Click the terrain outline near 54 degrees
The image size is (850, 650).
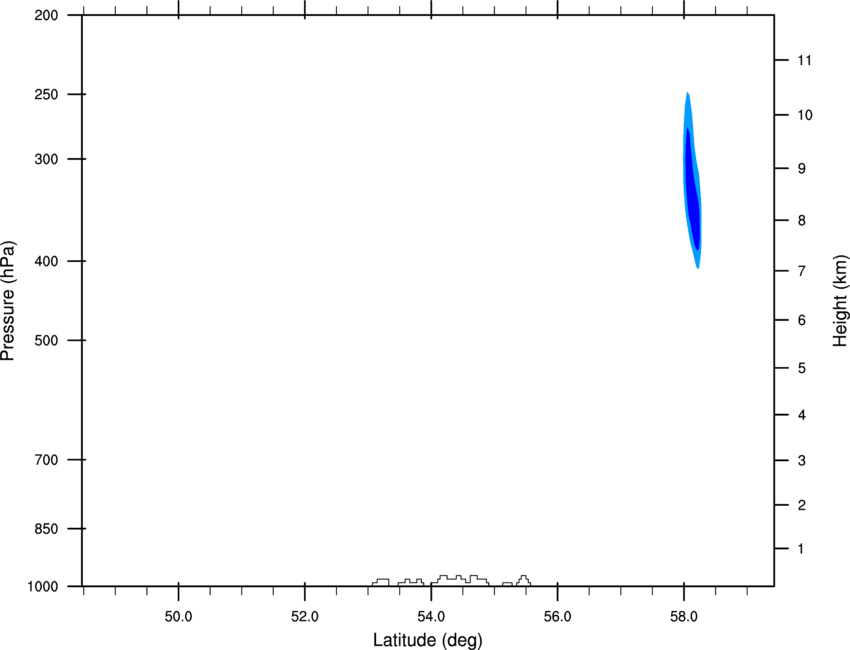(460, 580)
